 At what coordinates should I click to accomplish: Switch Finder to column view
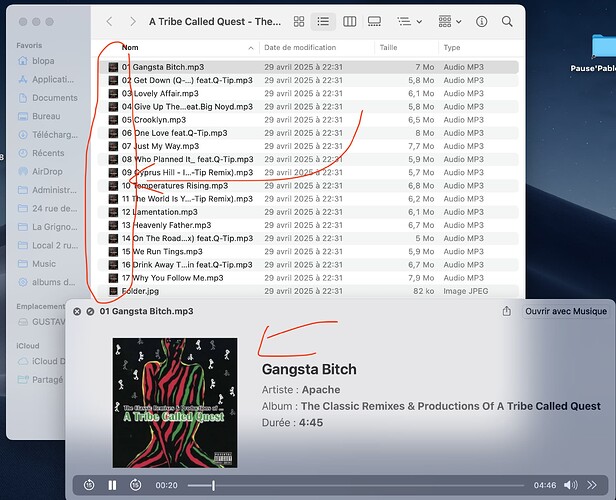(x=349, y=22)
